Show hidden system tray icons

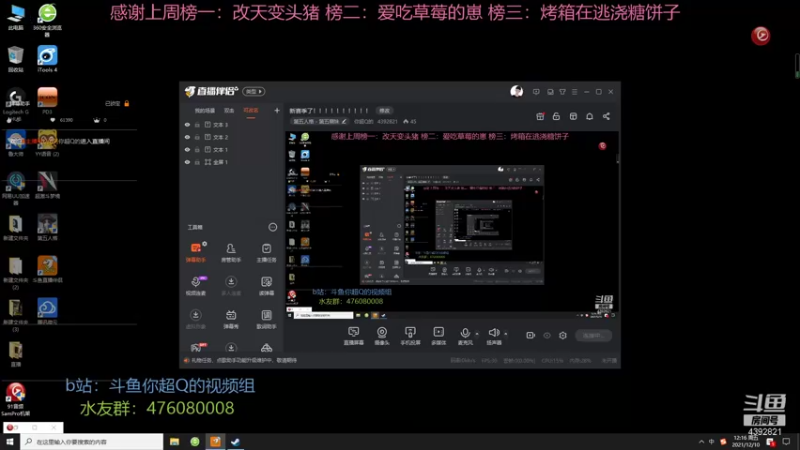tap(701, 442)
